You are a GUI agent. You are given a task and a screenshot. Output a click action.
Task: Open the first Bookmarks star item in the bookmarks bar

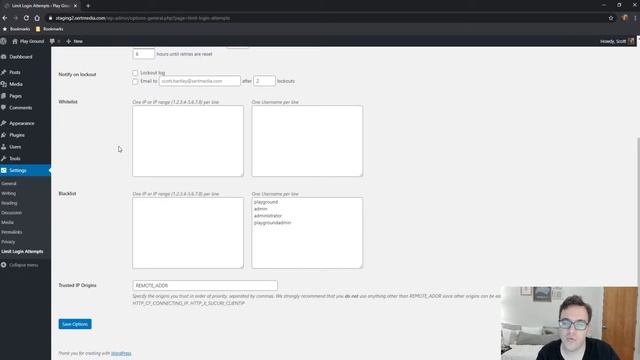click(17, 29)
